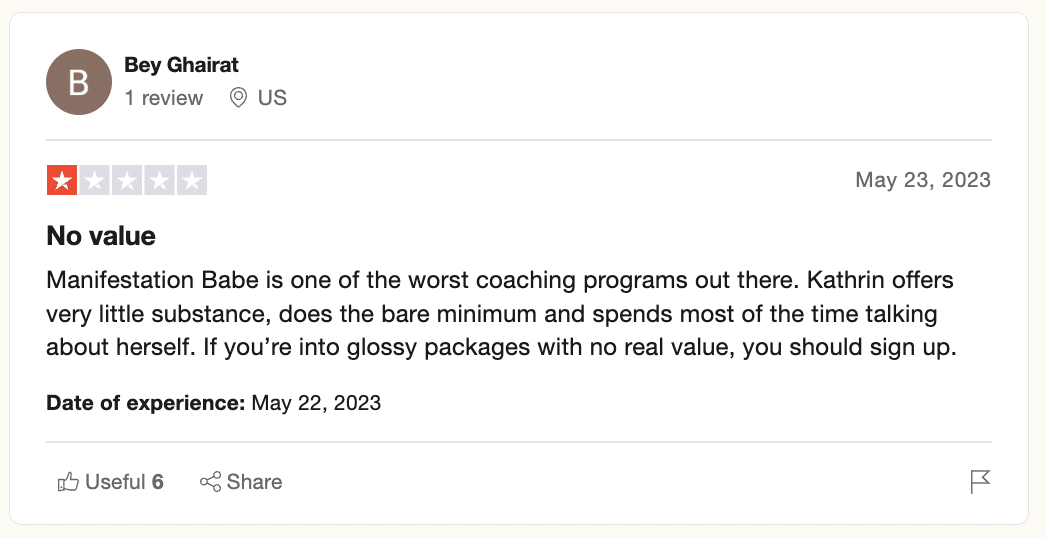The height and width of the screenshot is (538, 1046).
Task: Mark the review as Useful
Action: point(111,482)
